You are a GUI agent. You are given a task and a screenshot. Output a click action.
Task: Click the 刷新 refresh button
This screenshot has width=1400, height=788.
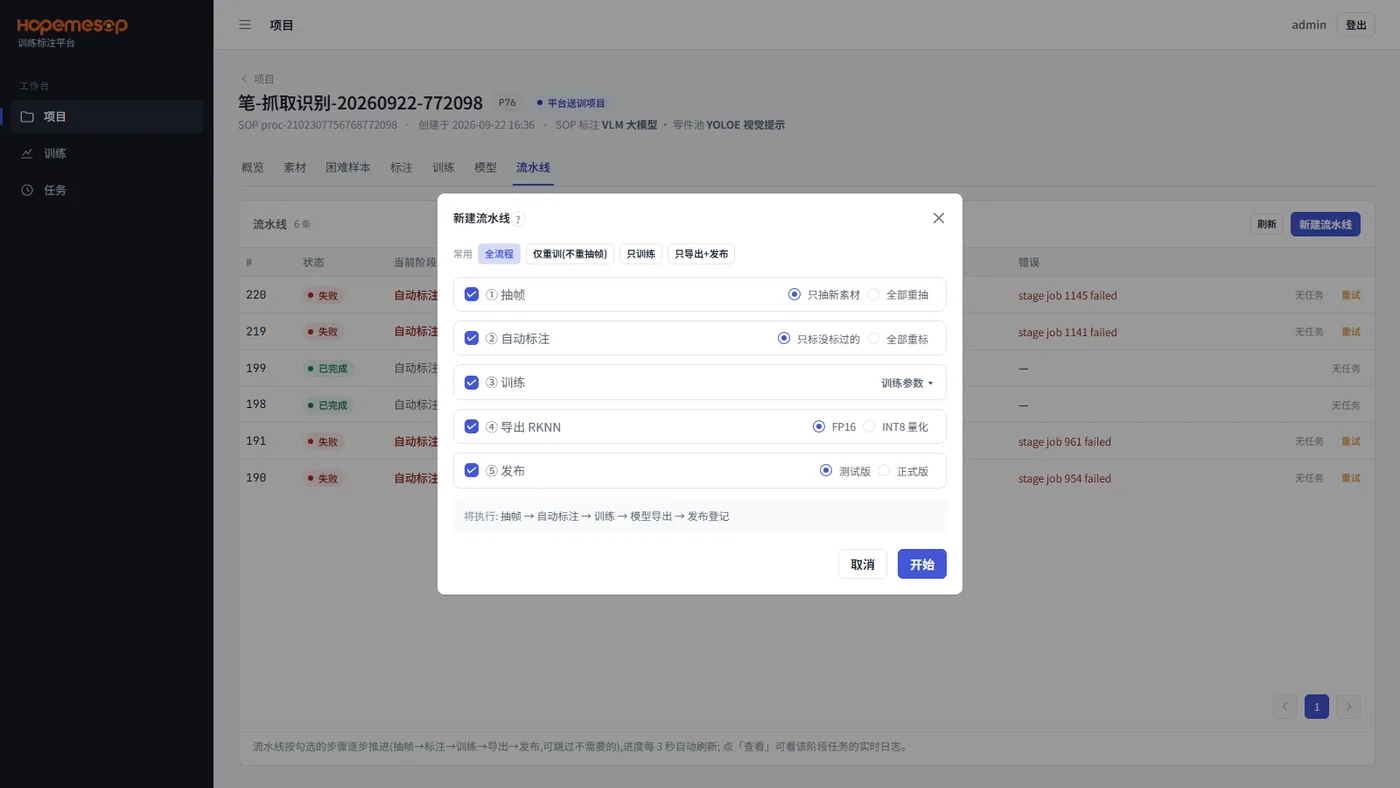(x=1267, y=224)
